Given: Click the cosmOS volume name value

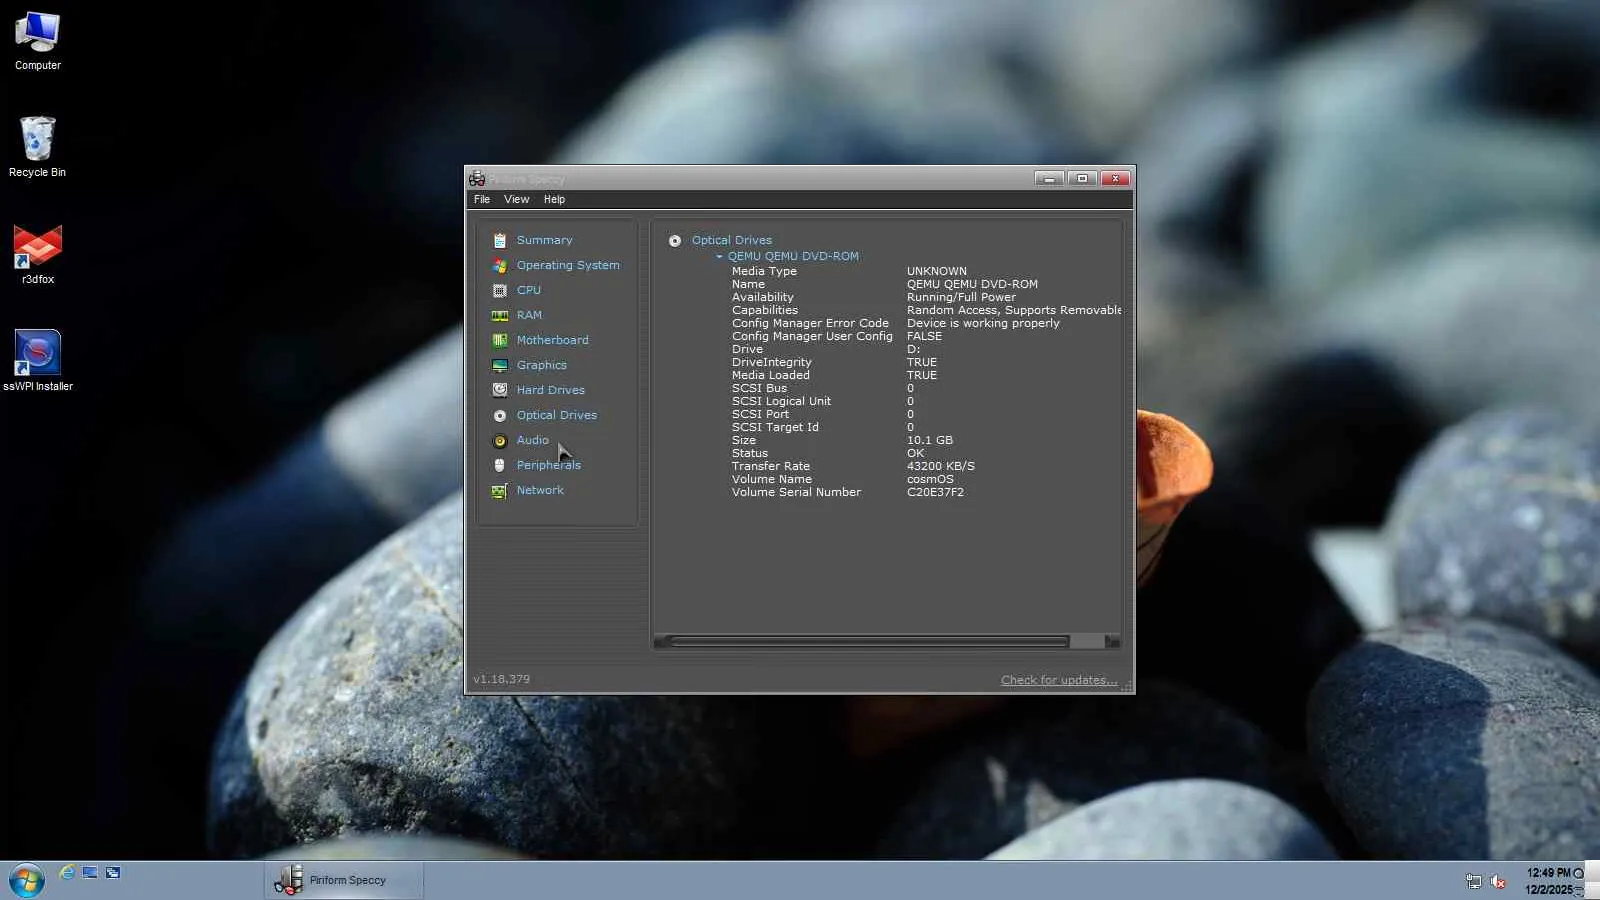Looking at the screenshot, I should (930, 479).
